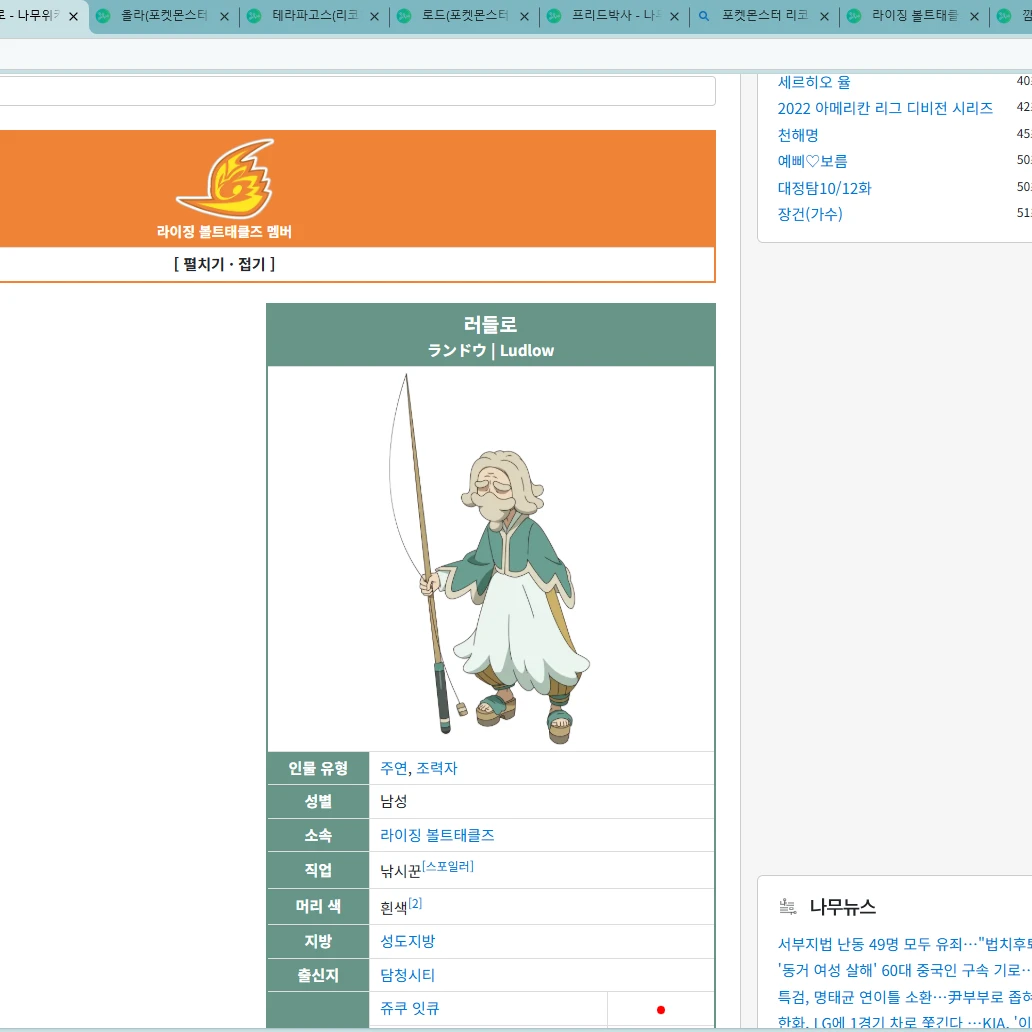Screen dimensions: 1032x1032
Task: Click the Rising Volt Tacklers flame logo
Action: (226, 178)
